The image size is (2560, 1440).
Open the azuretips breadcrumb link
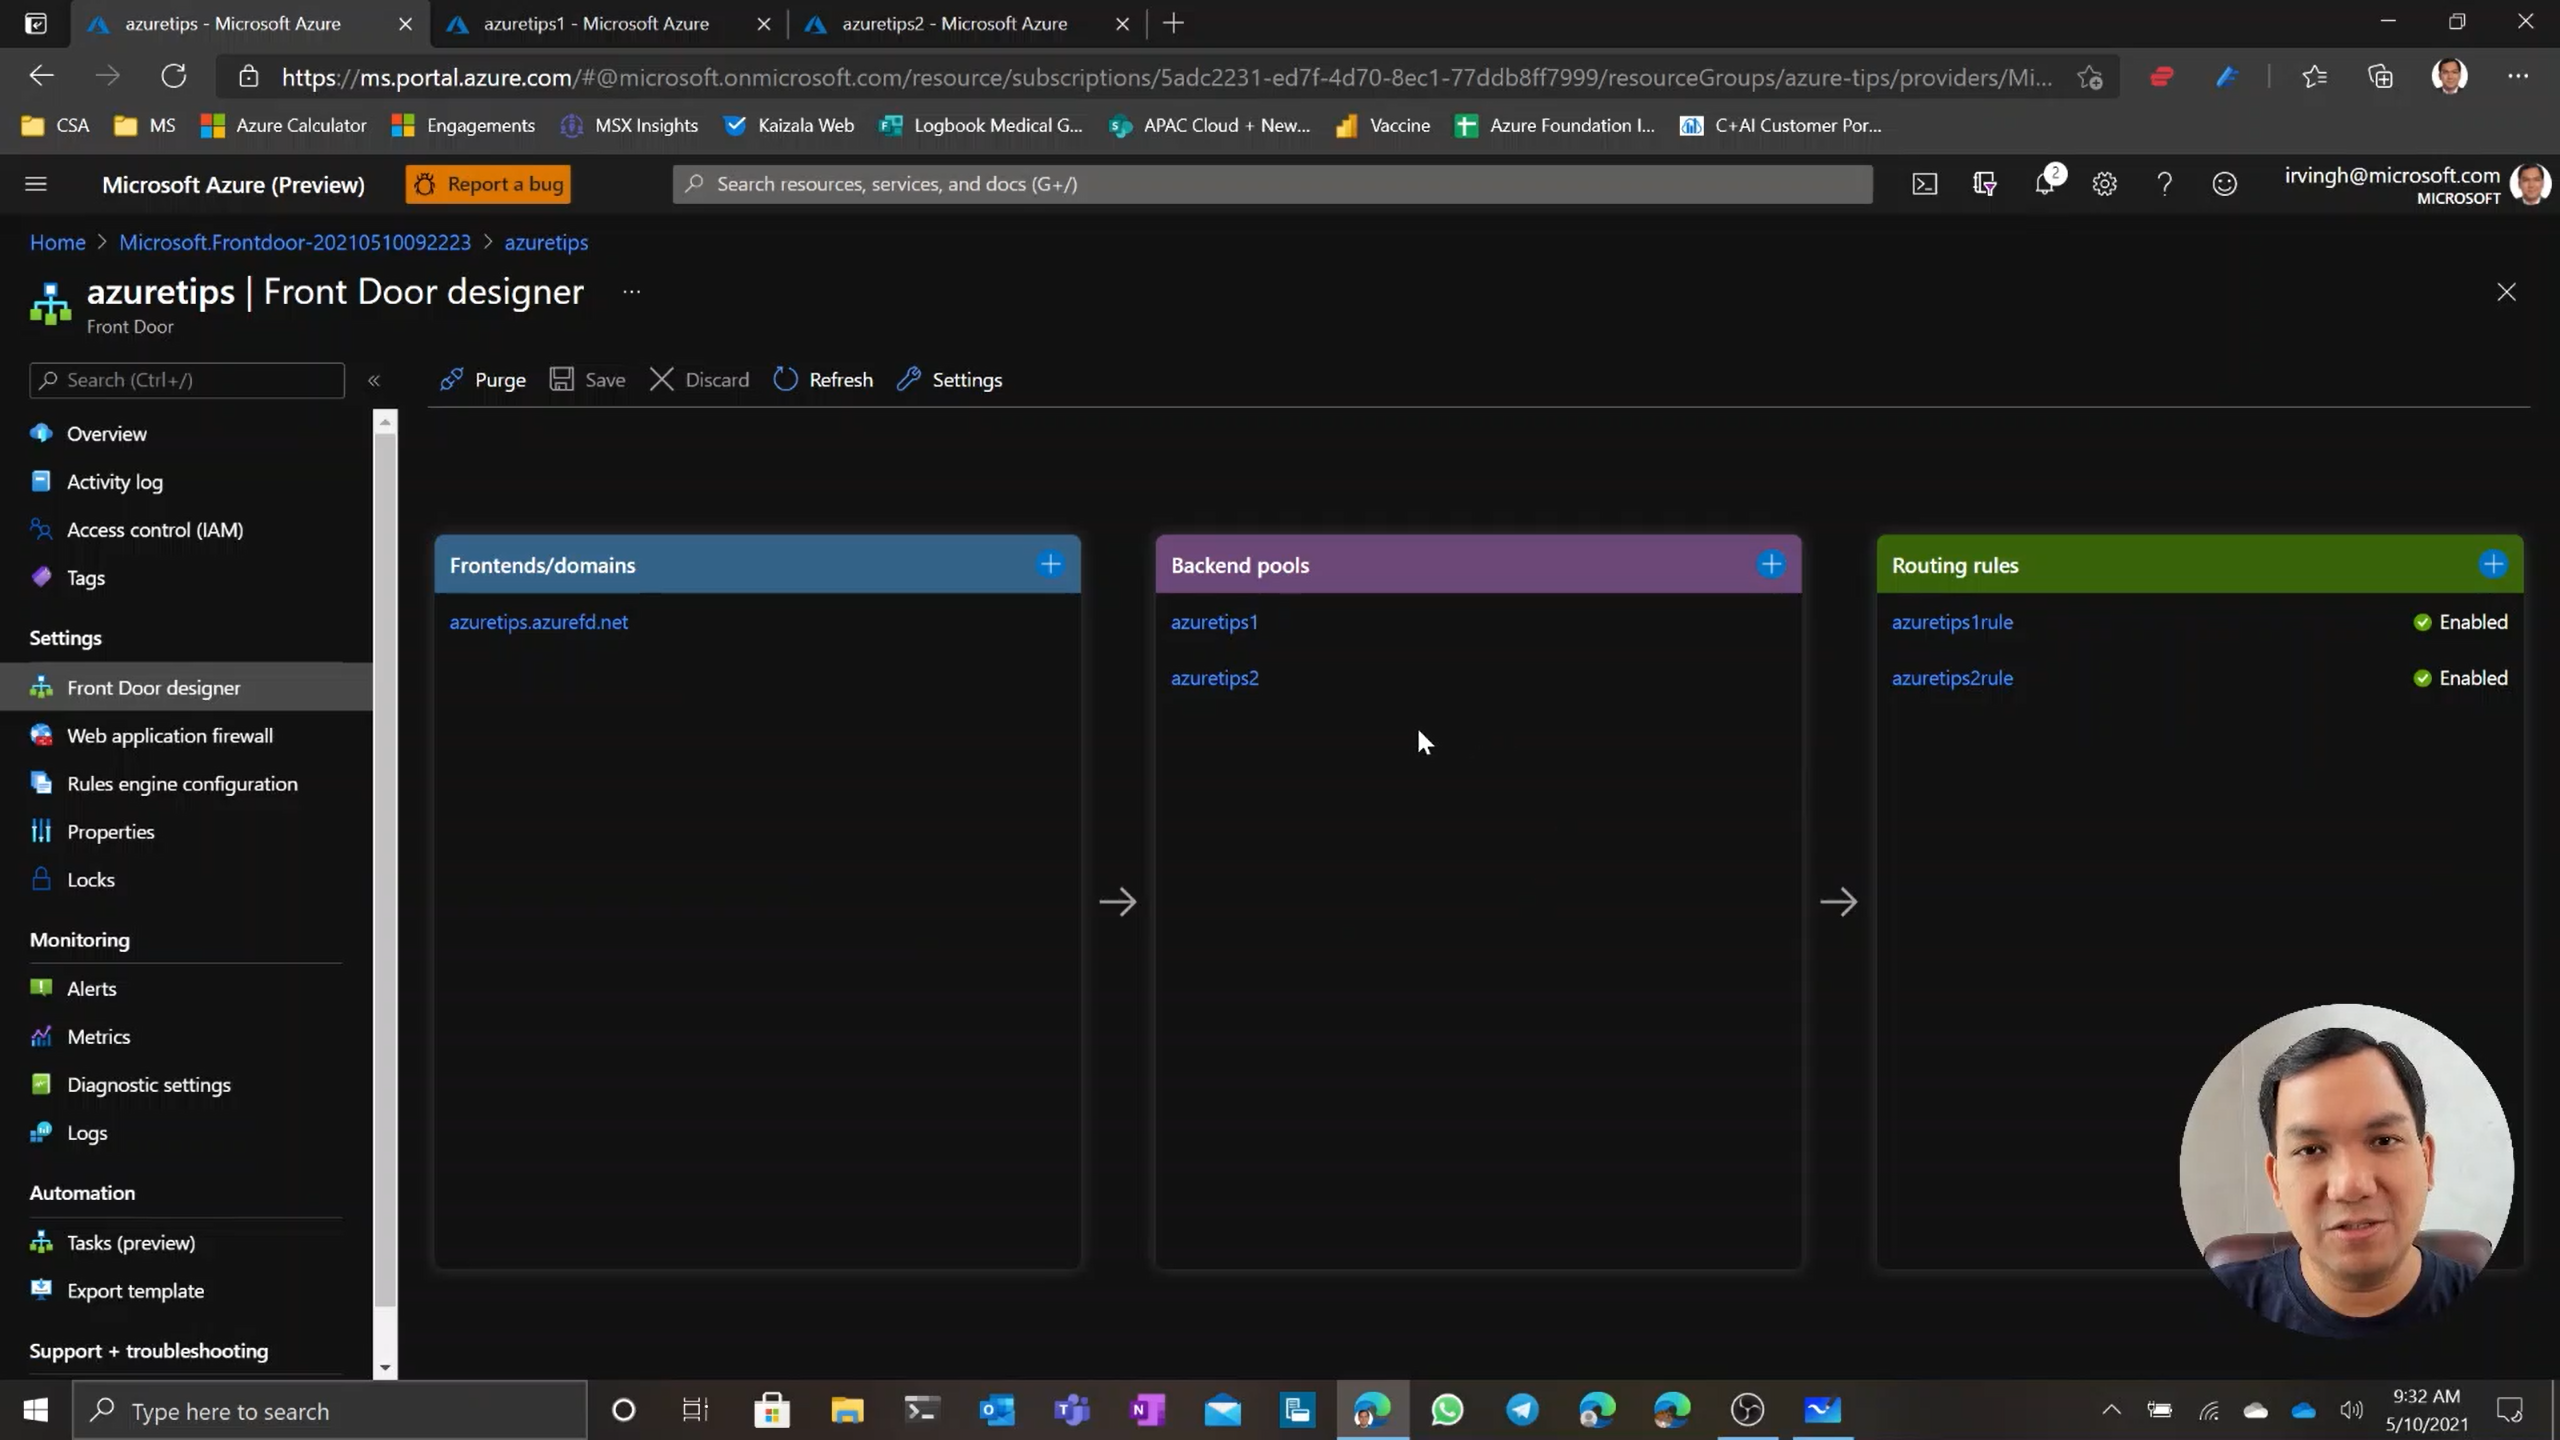(546, 242)
